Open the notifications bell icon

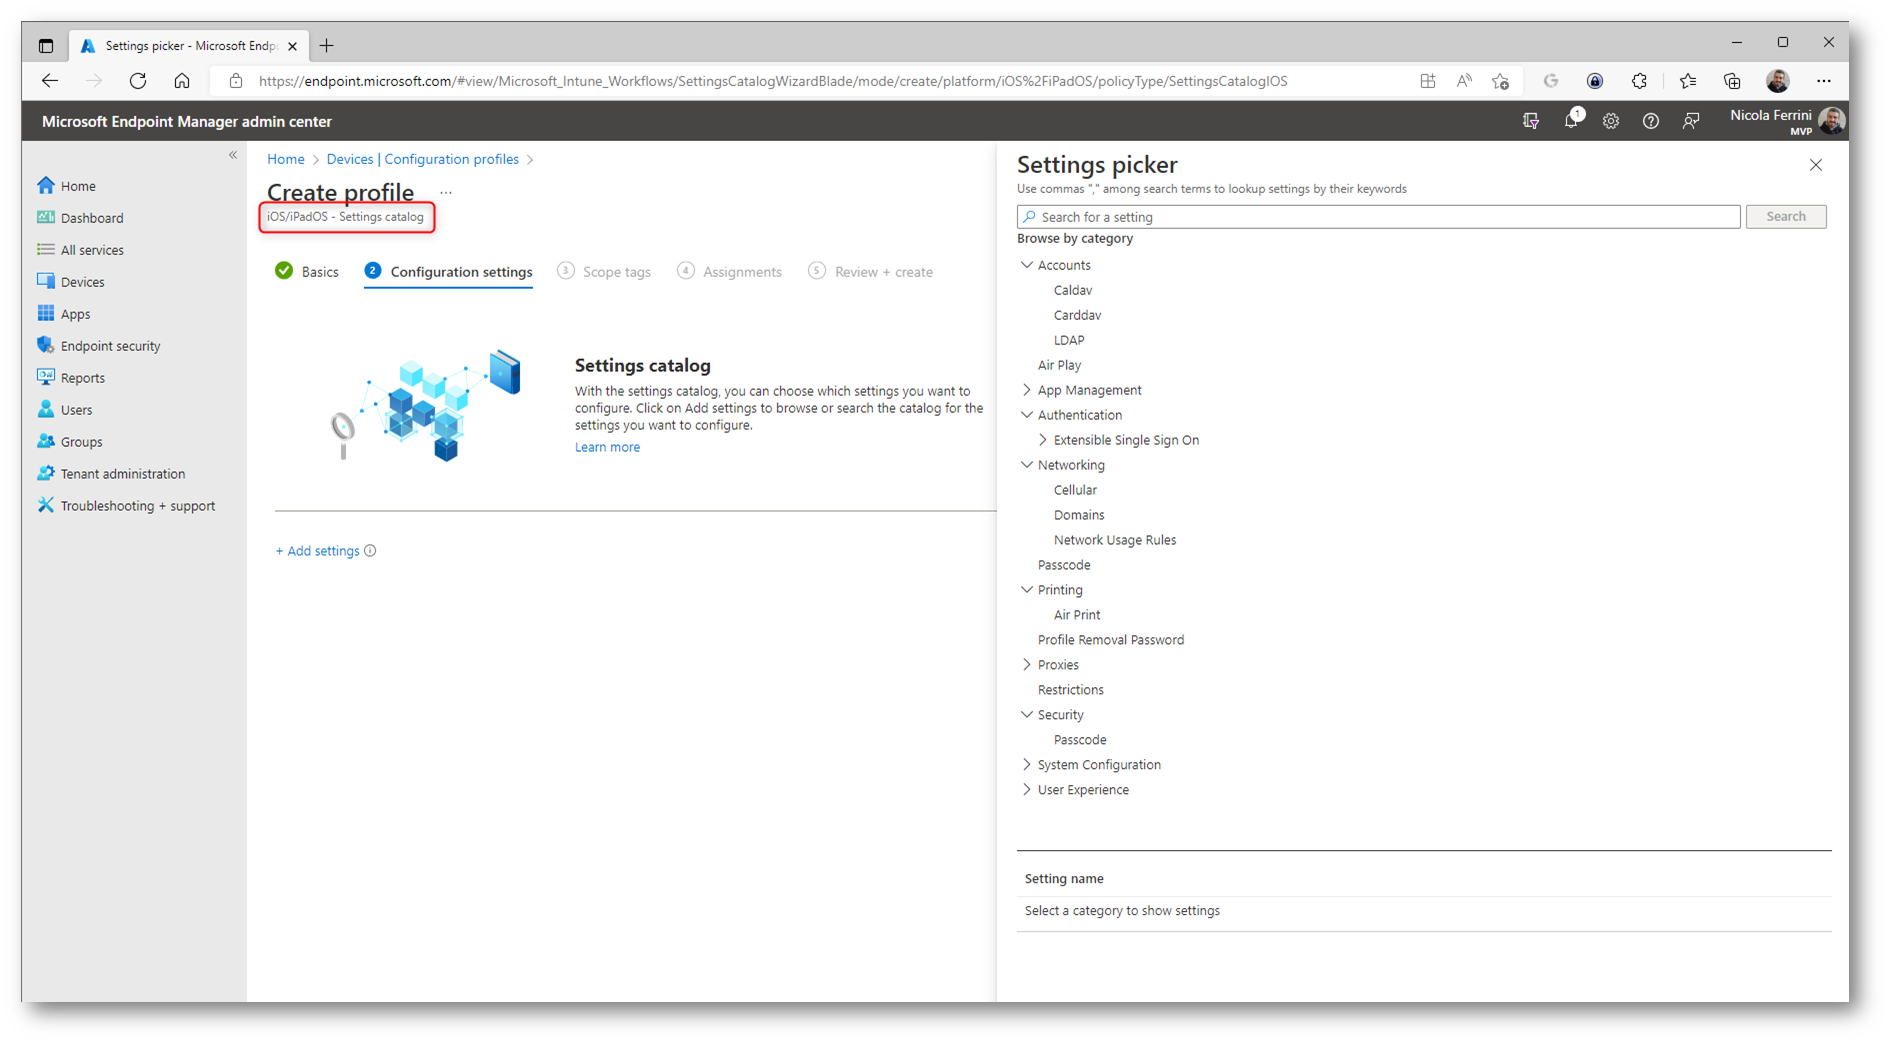(x=1571, y=121)
